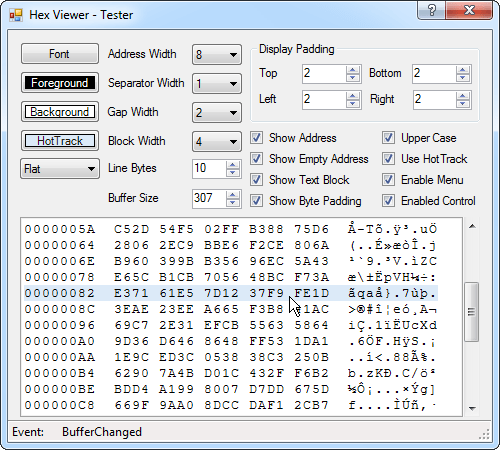Screen dimensions: 500x450
Task: Open the HotTrack color picker
Action: pos(60,141)
